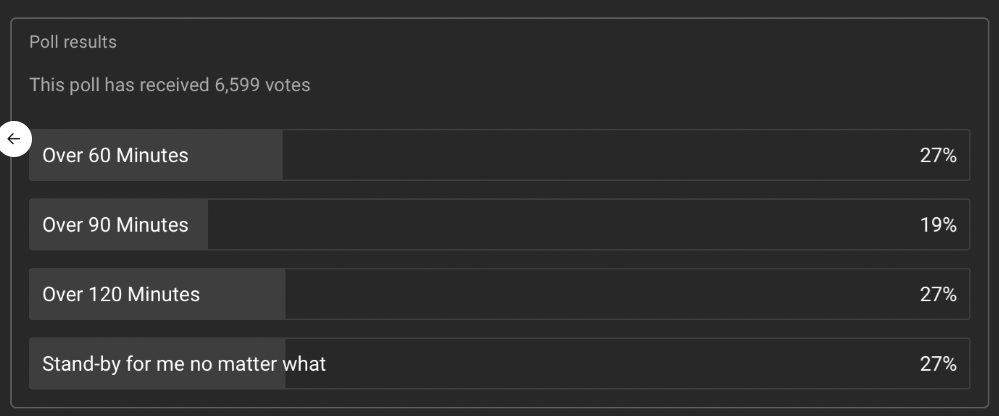Viewport: 999px width, 416px height.
Task: Select the "Over 90 Minutes" option label
Action: [115, 225]
